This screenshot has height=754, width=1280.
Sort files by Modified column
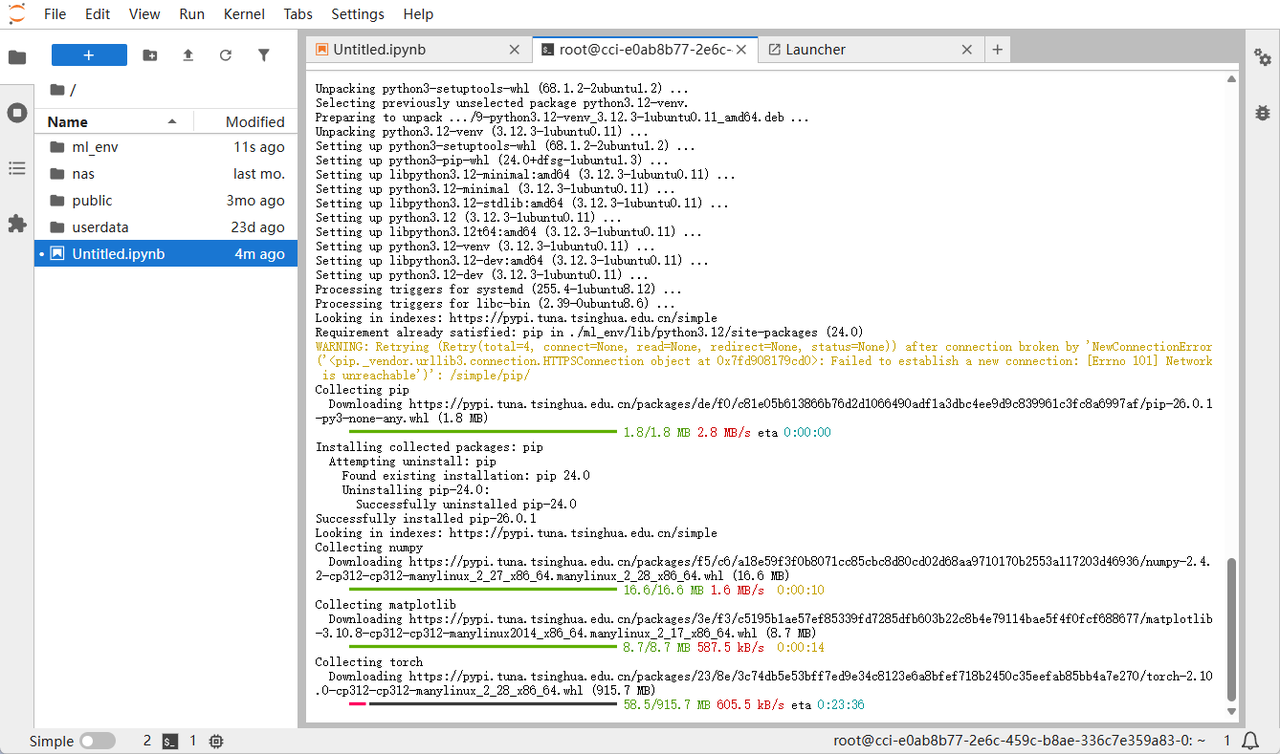(x=244, y=122)
